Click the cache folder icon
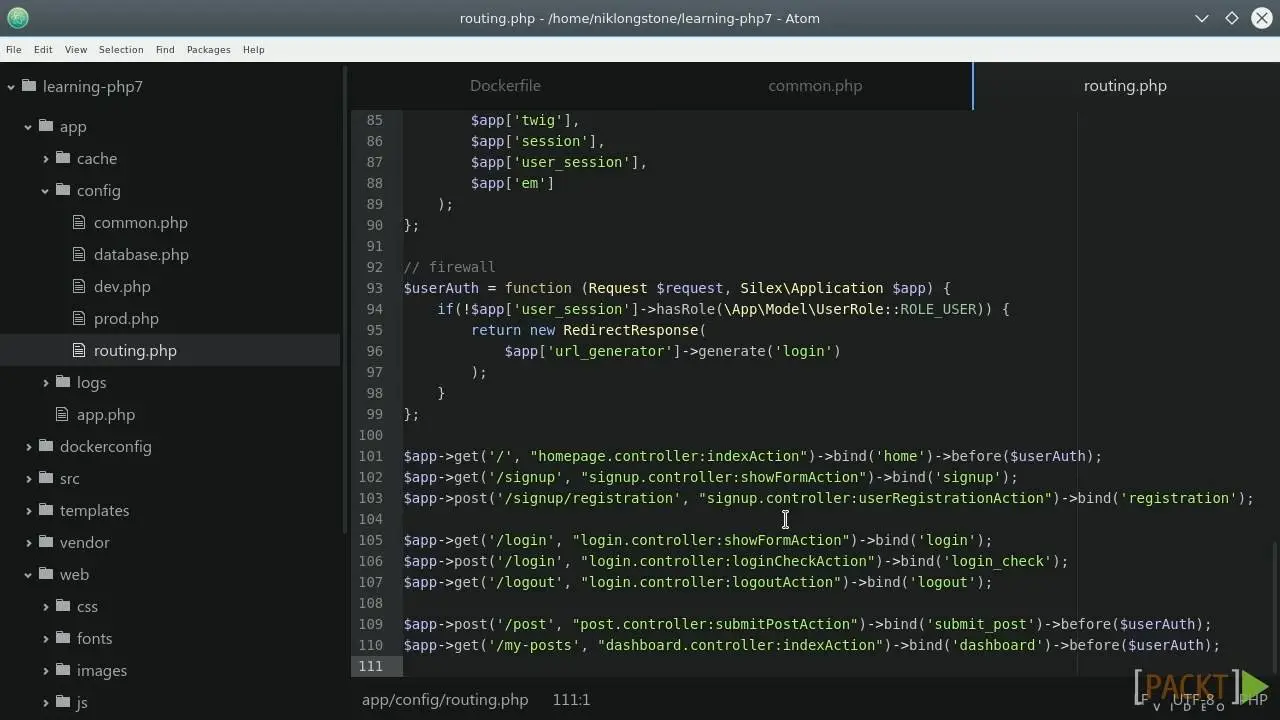The width and height of the screenshot is (1280, 720). click(x=63, y=158)
